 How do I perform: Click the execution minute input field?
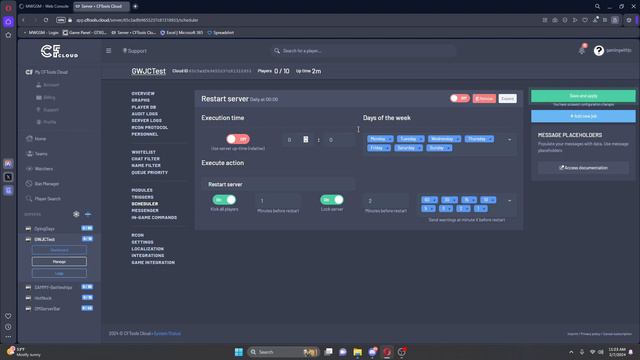click(340, 140)
